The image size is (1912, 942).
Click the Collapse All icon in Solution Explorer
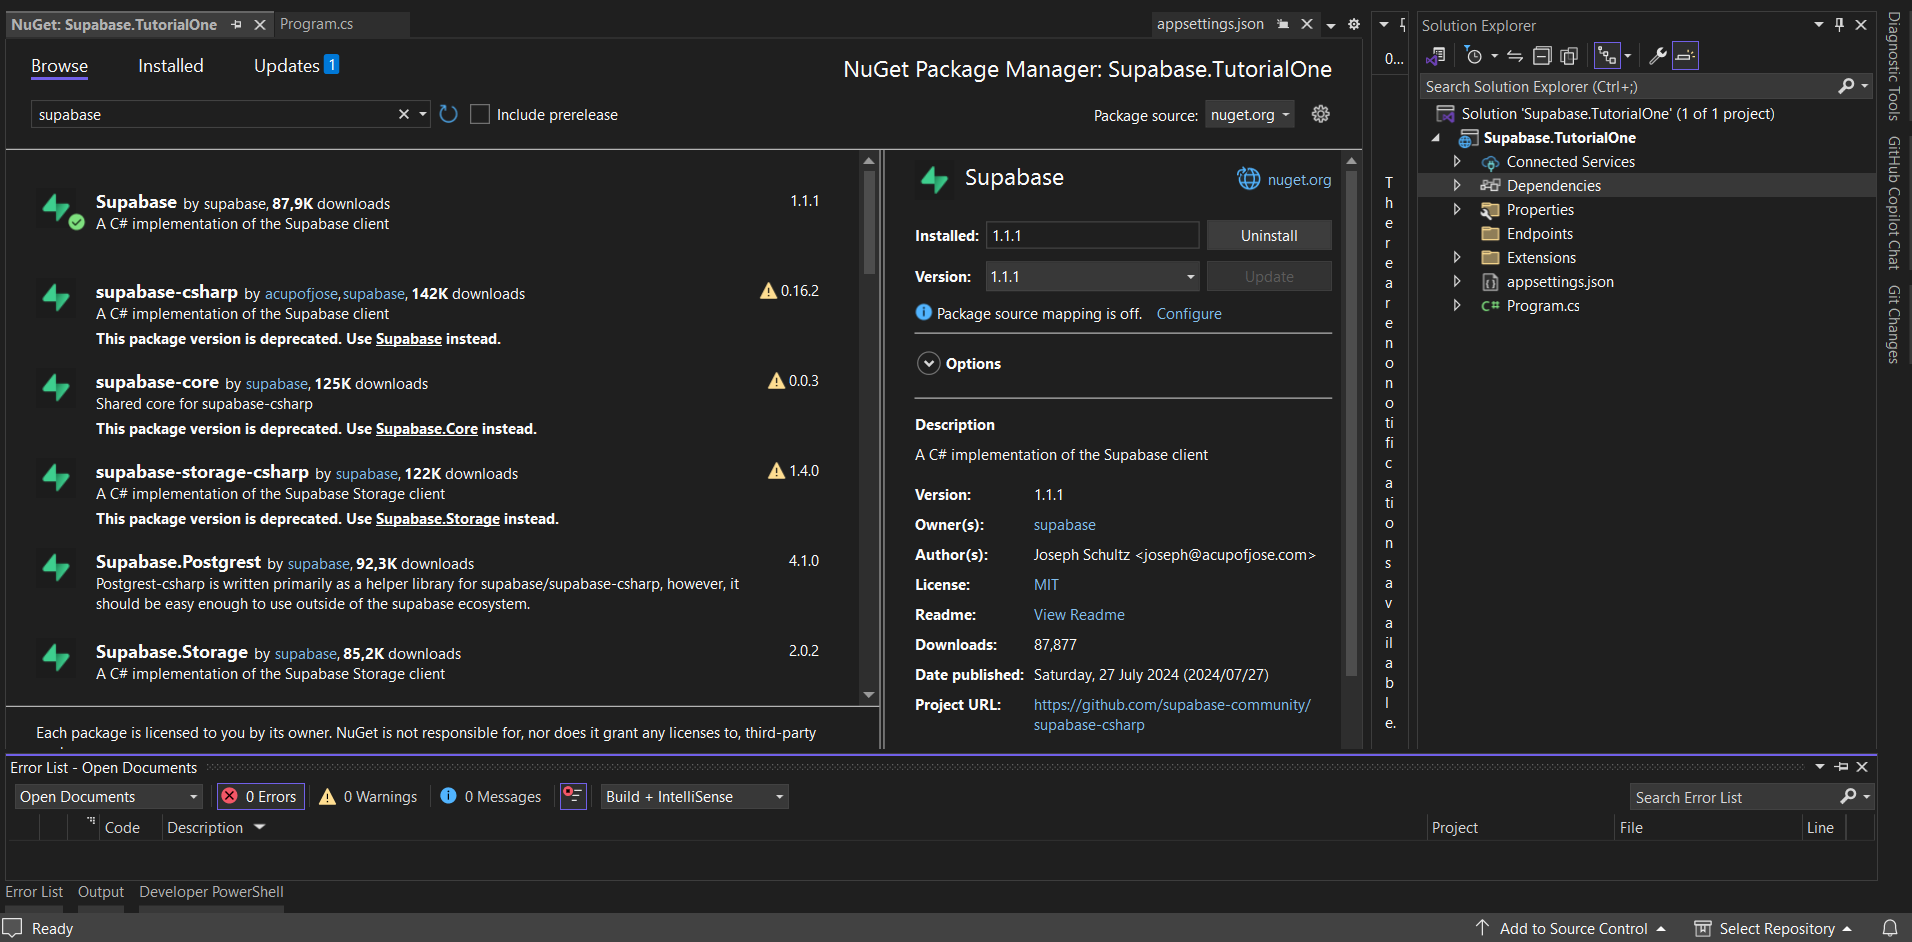click(x=1542, y=56)
